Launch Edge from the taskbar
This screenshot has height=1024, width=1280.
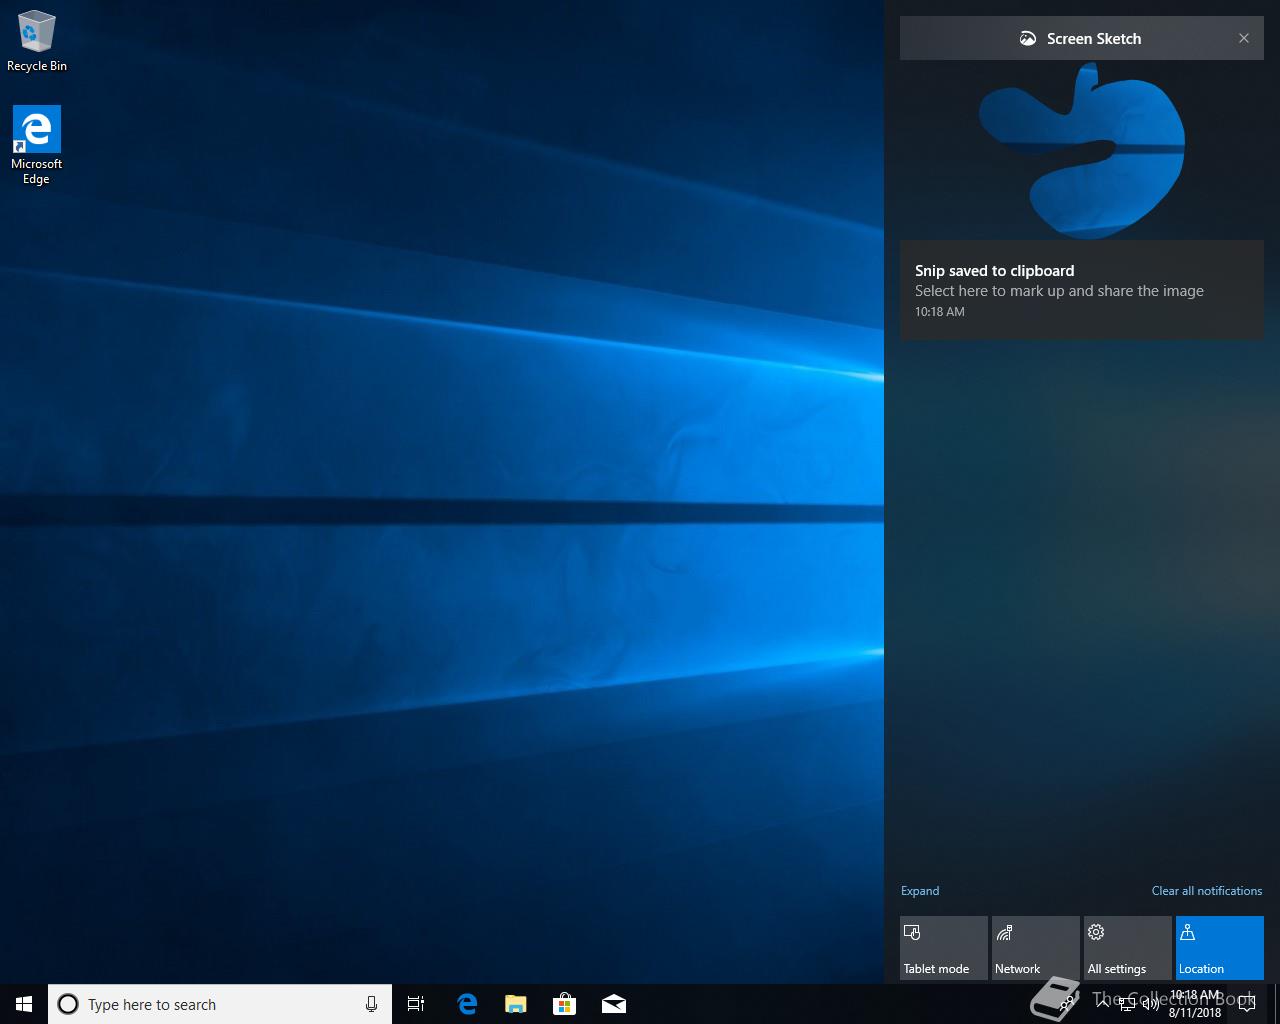point(466,1004)
